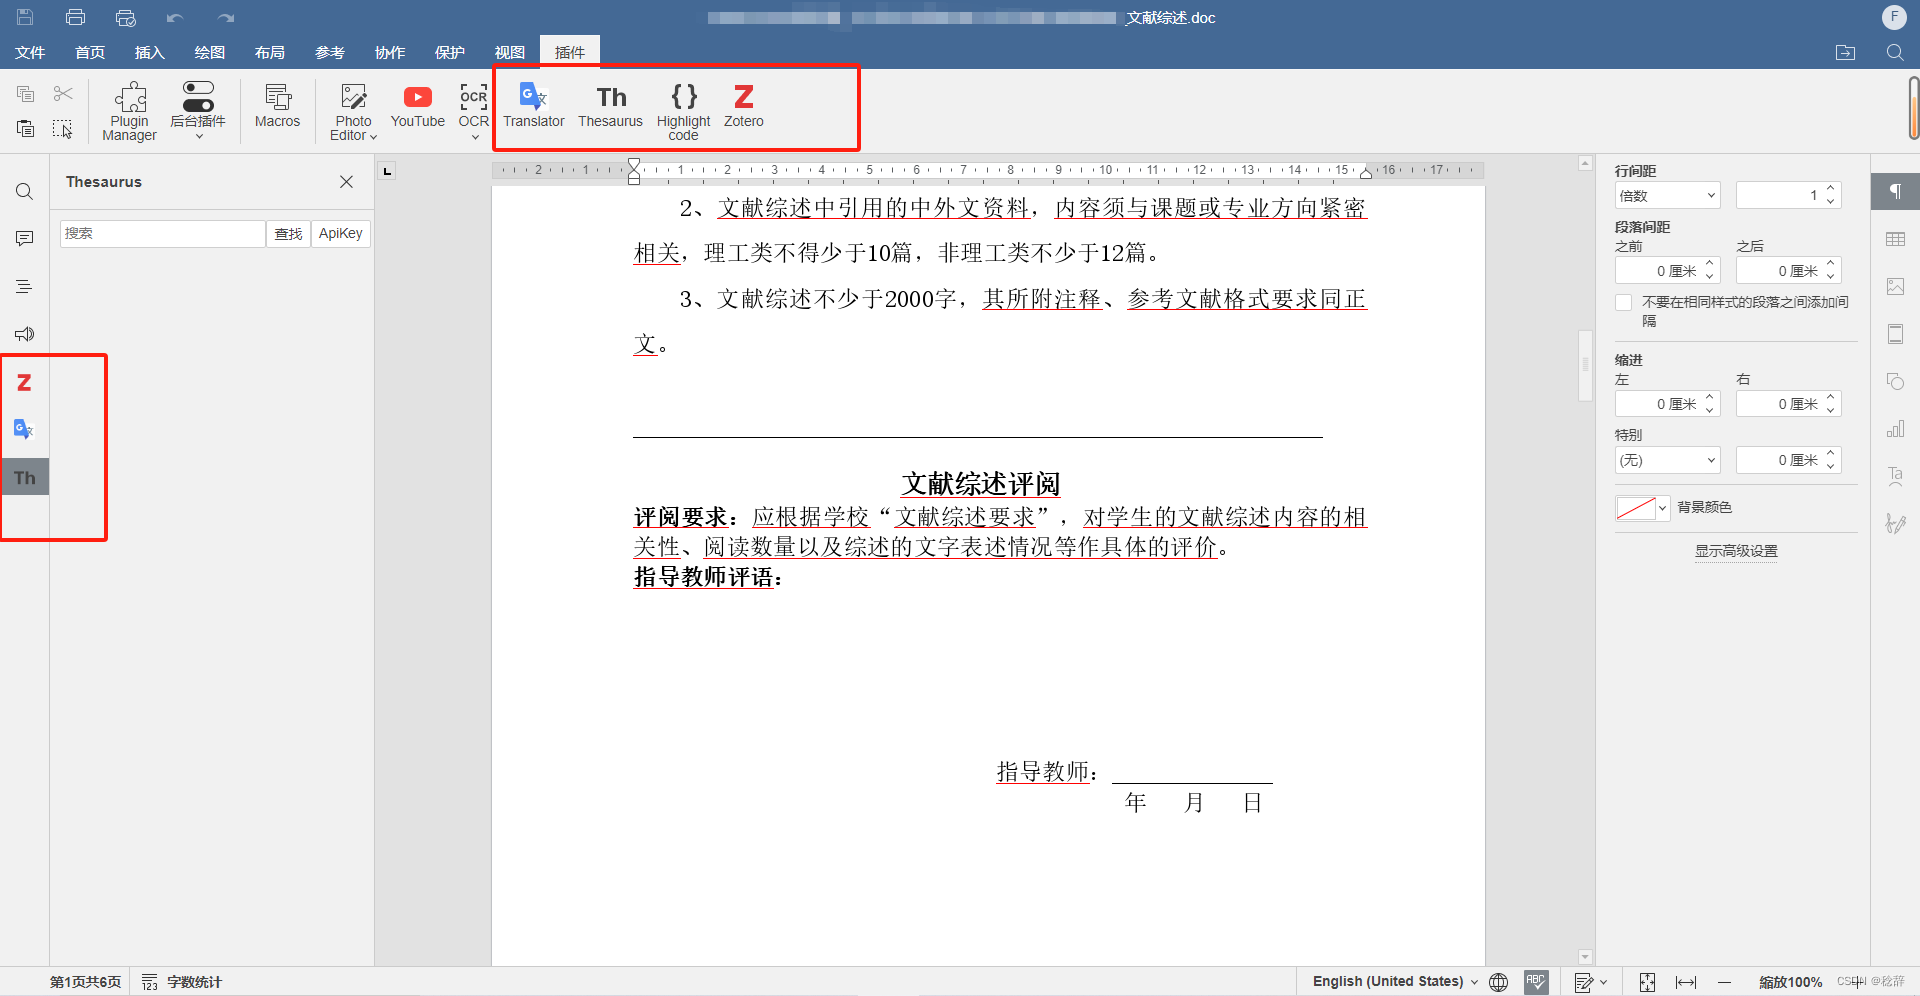
Task: Open signature settings in right sidebar
Action: coord(1895,524)
